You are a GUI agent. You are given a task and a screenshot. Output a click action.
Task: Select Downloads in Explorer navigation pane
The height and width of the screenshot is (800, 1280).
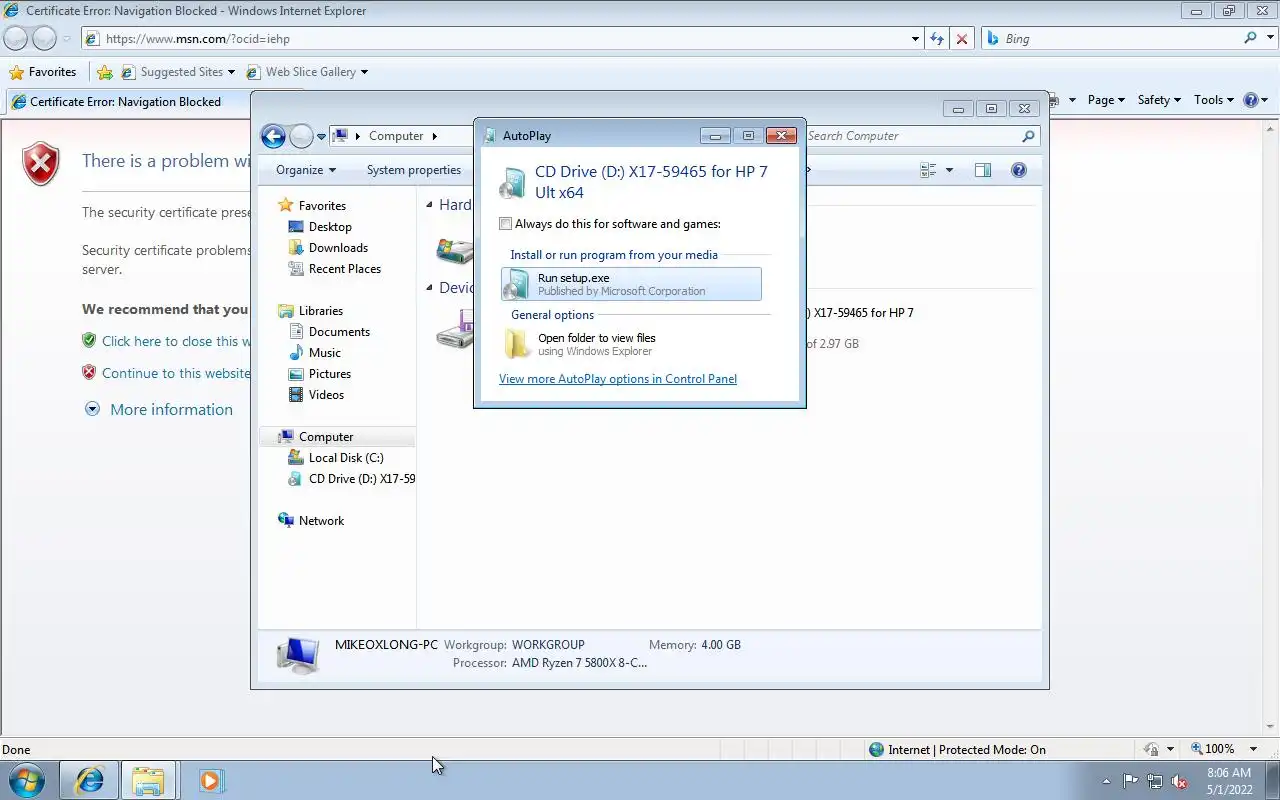(x=338, y=248)
